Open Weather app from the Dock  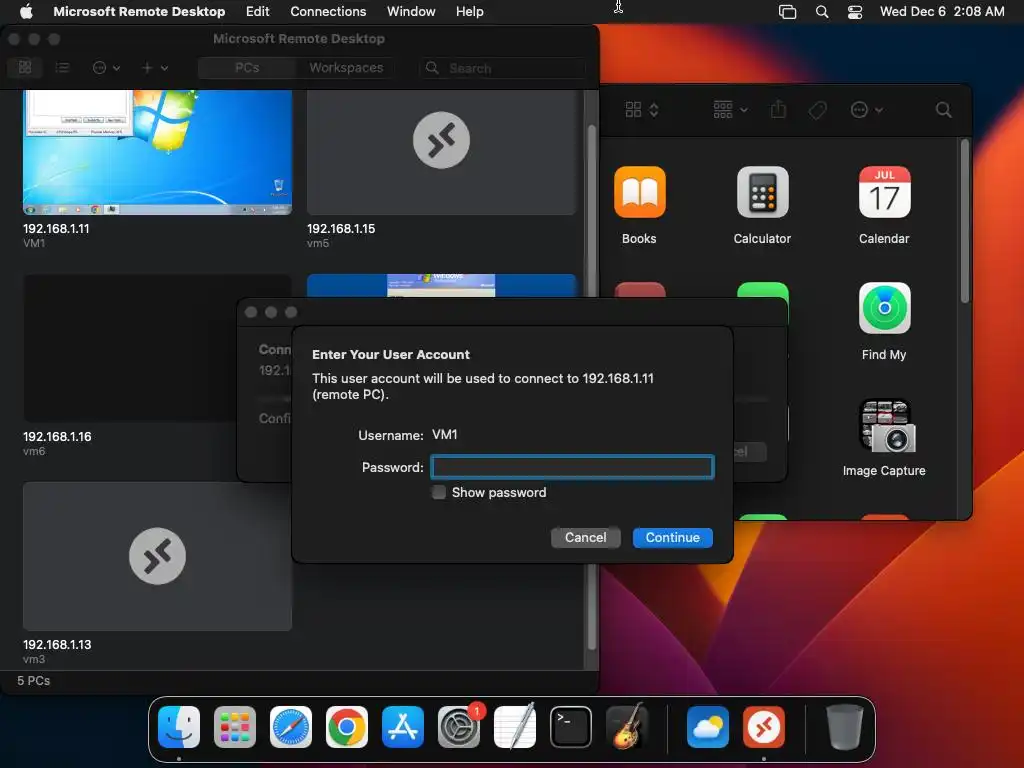[x=708, y=727]
